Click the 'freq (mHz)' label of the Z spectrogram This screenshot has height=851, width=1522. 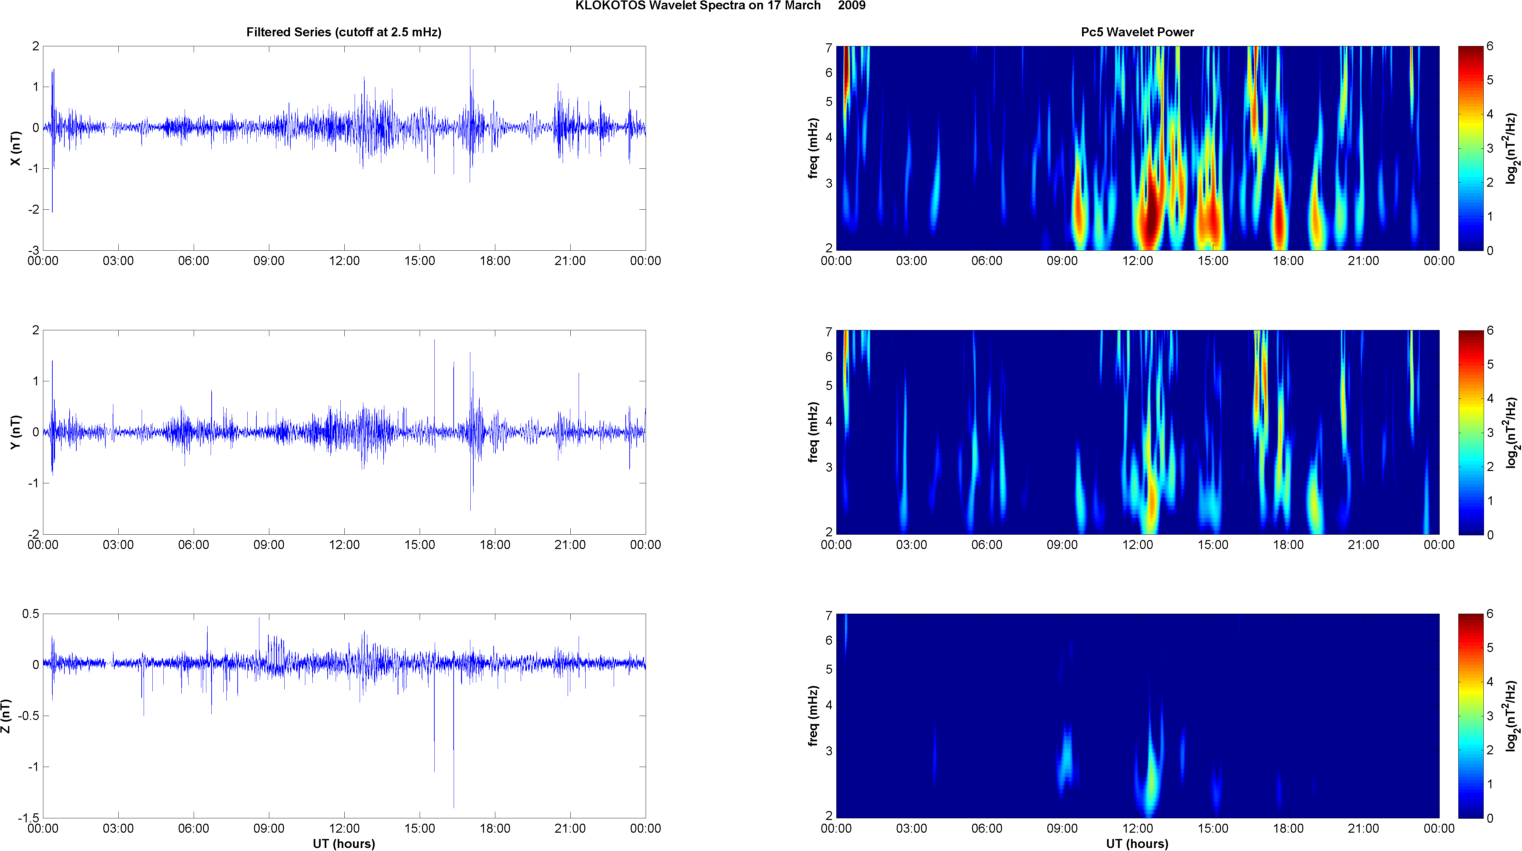click(813, 716)
